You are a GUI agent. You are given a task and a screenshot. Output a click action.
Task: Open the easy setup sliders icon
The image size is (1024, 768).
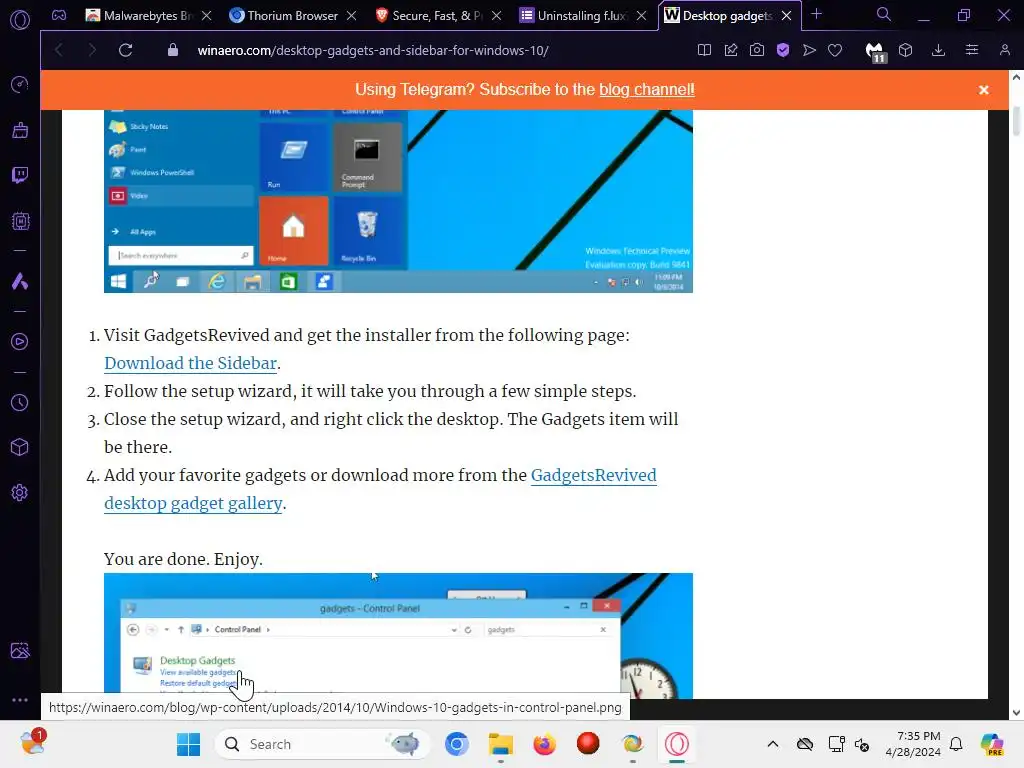tap(972, 50)
